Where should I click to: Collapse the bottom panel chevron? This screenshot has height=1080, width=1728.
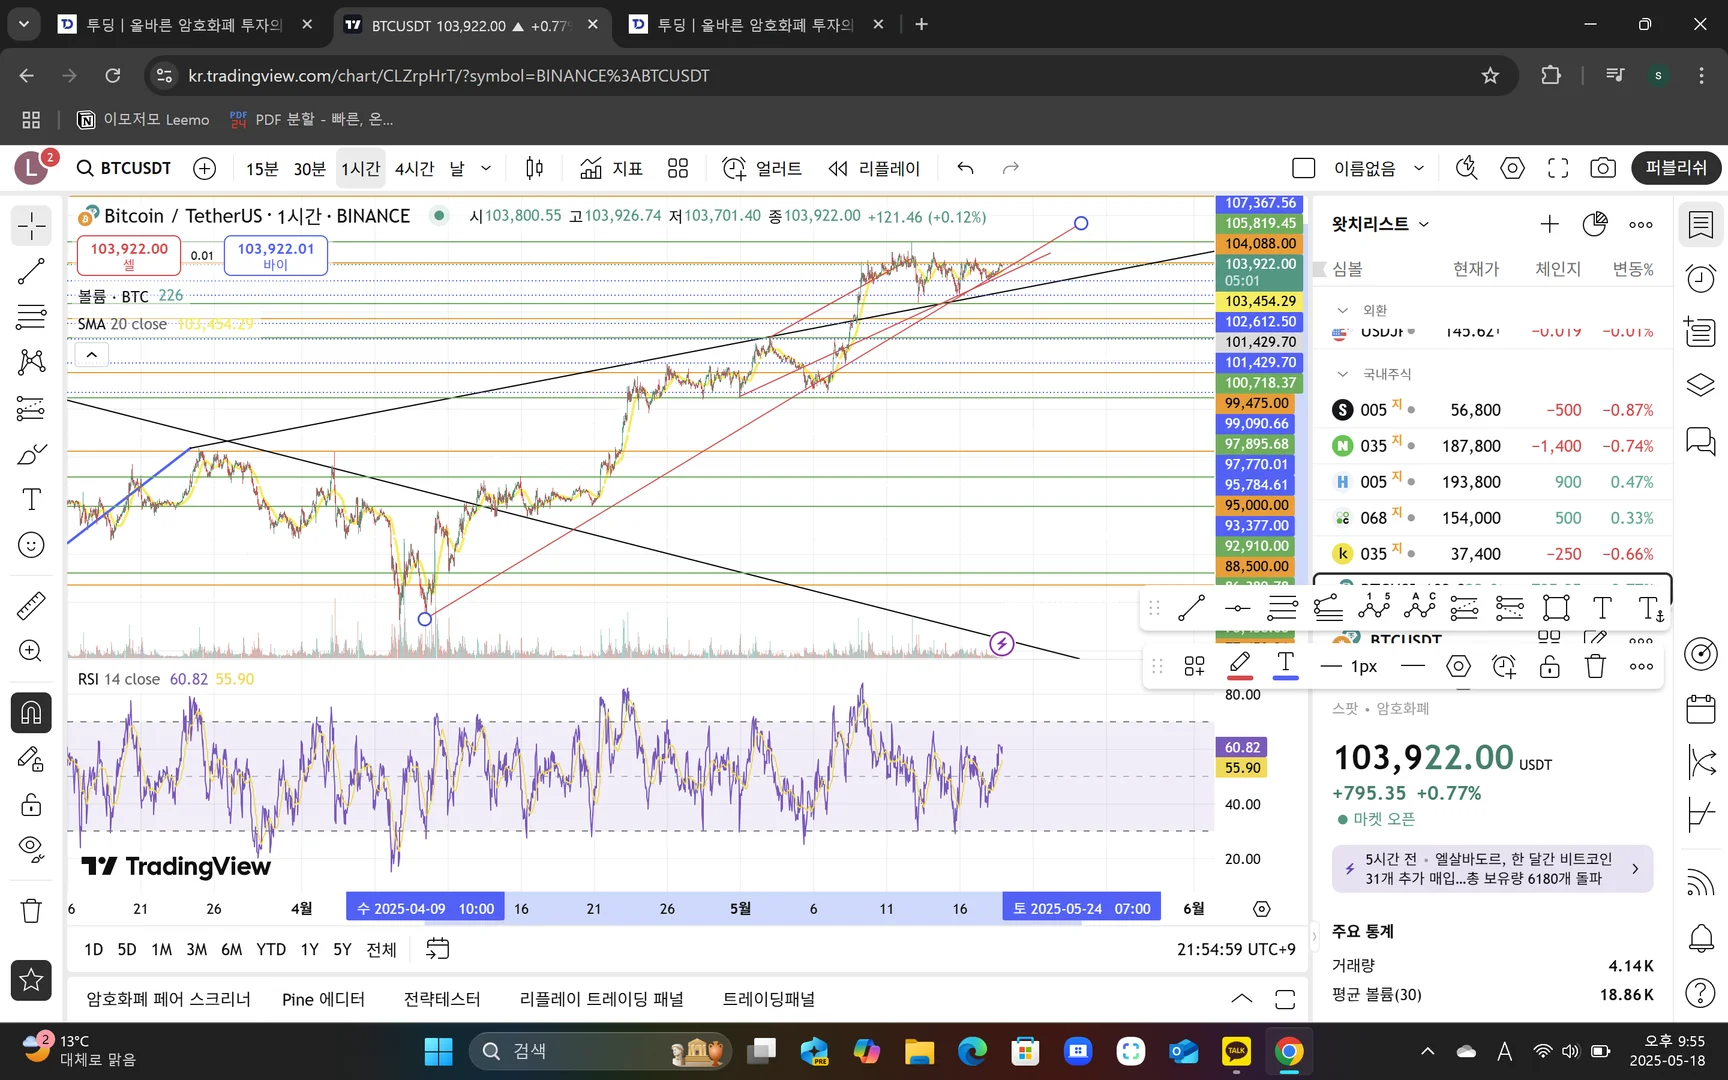(1241, 999)
